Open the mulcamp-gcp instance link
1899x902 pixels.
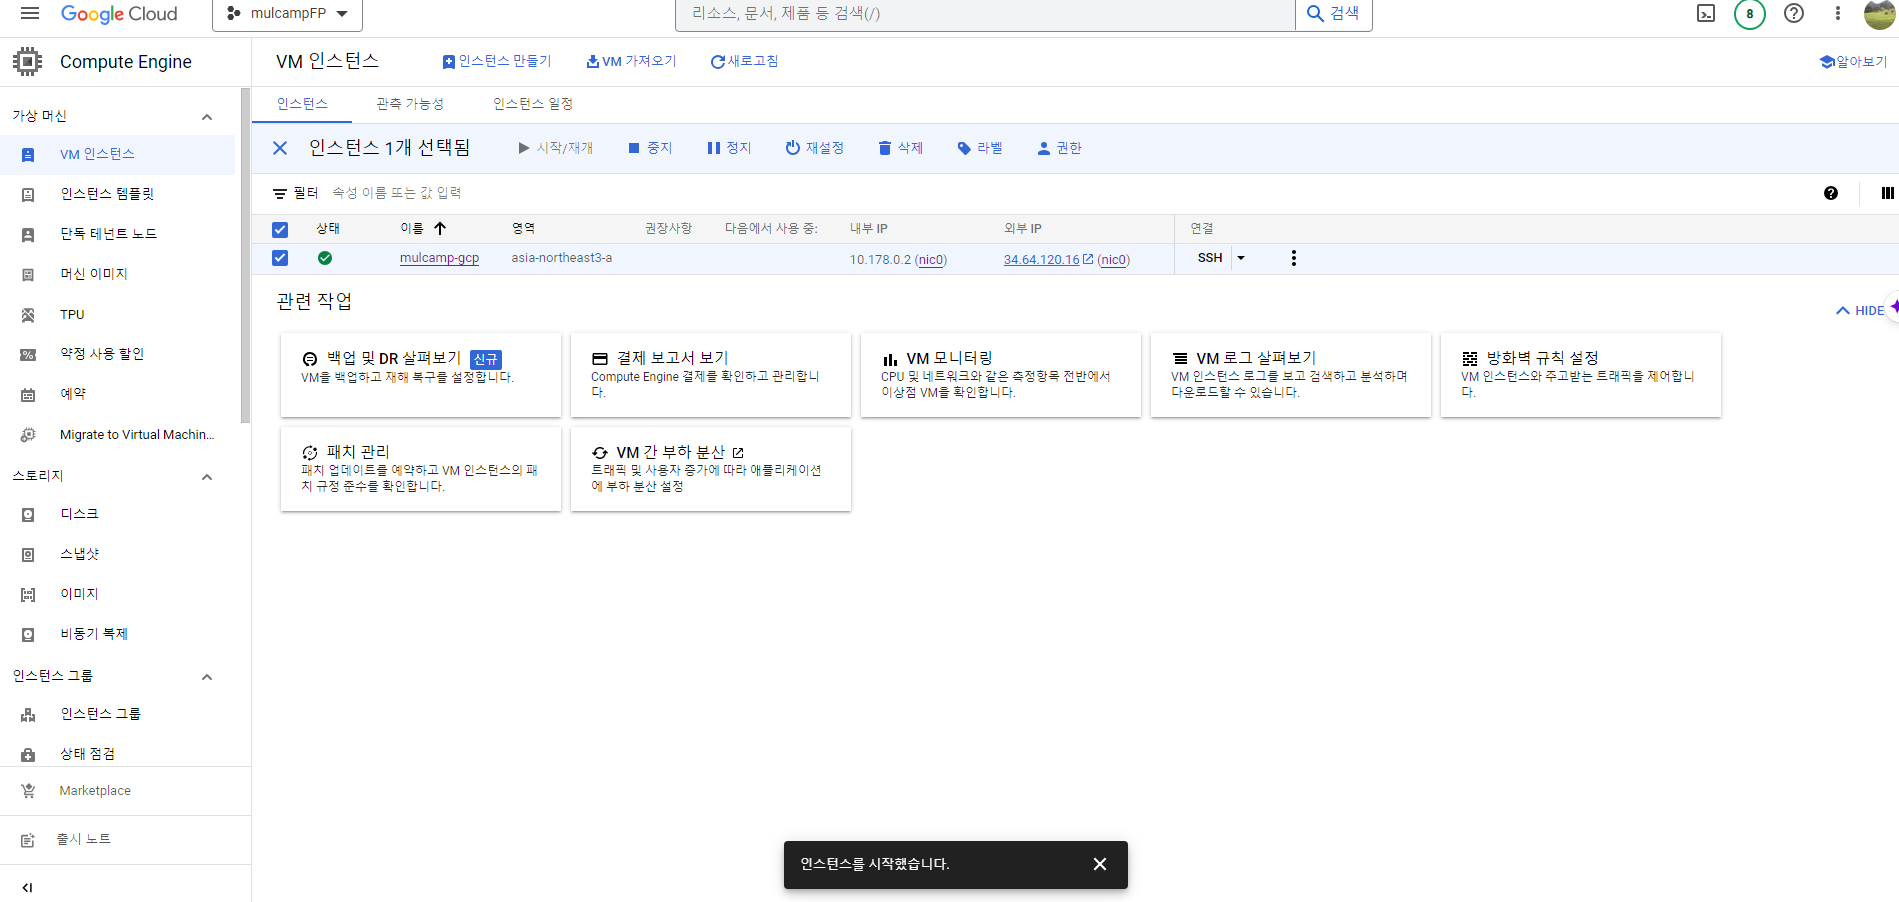coord(439,258)
